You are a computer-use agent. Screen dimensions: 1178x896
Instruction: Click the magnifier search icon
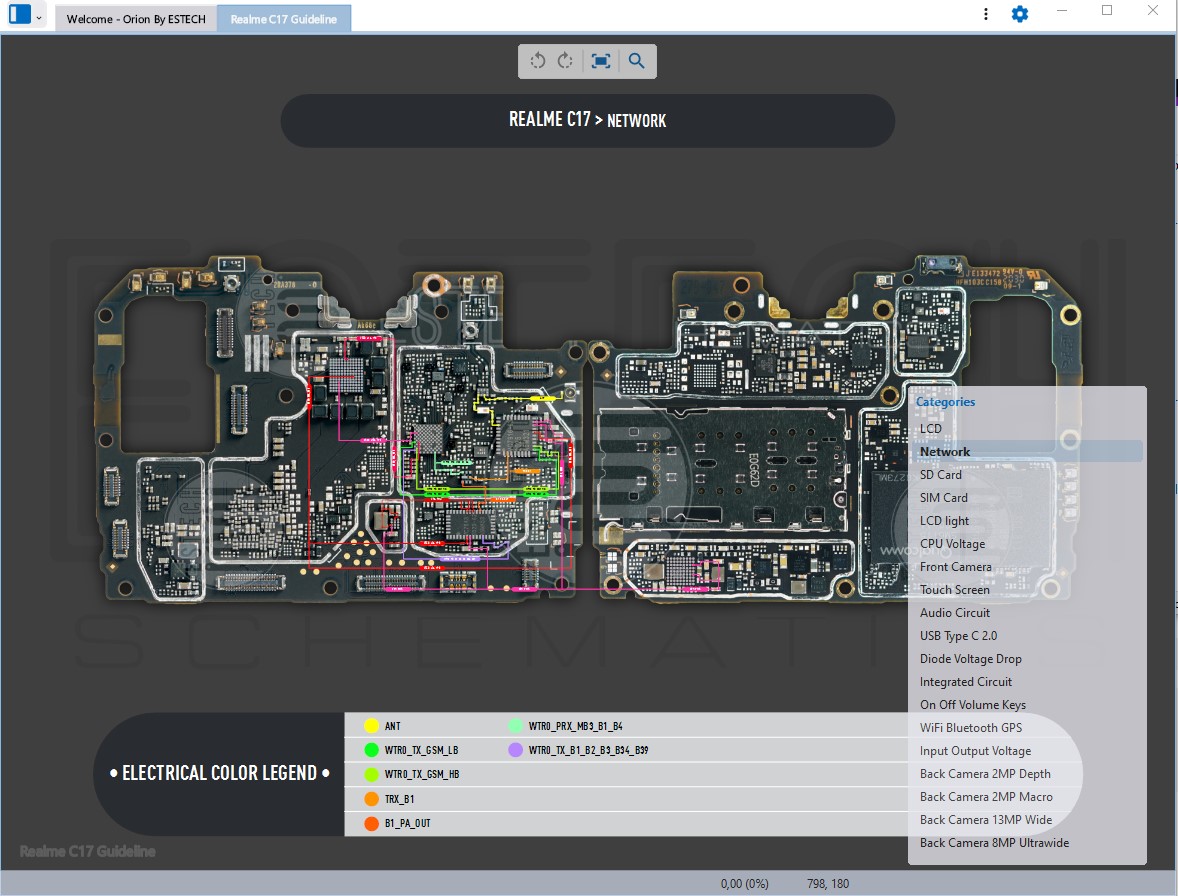coord(637,61)
